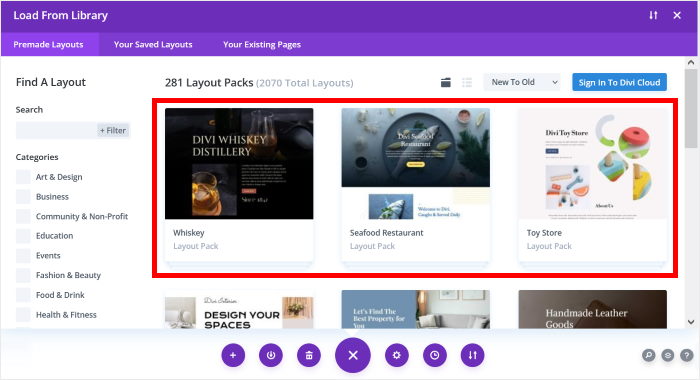
Task: Switch to Your Saved Layouts tab
Action: click(153, 44)
